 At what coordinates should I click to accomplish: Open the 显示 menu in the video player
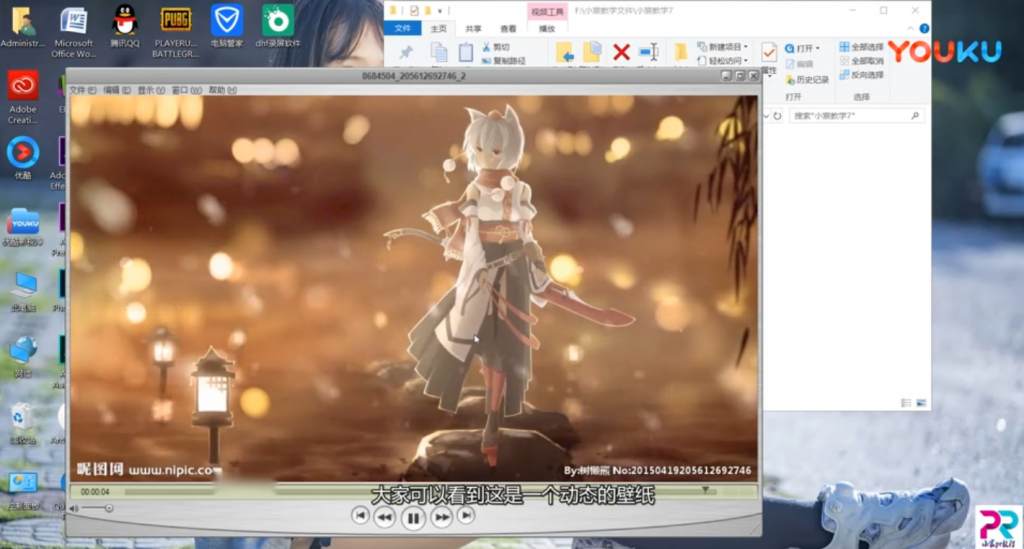click(x=151, y=90)
